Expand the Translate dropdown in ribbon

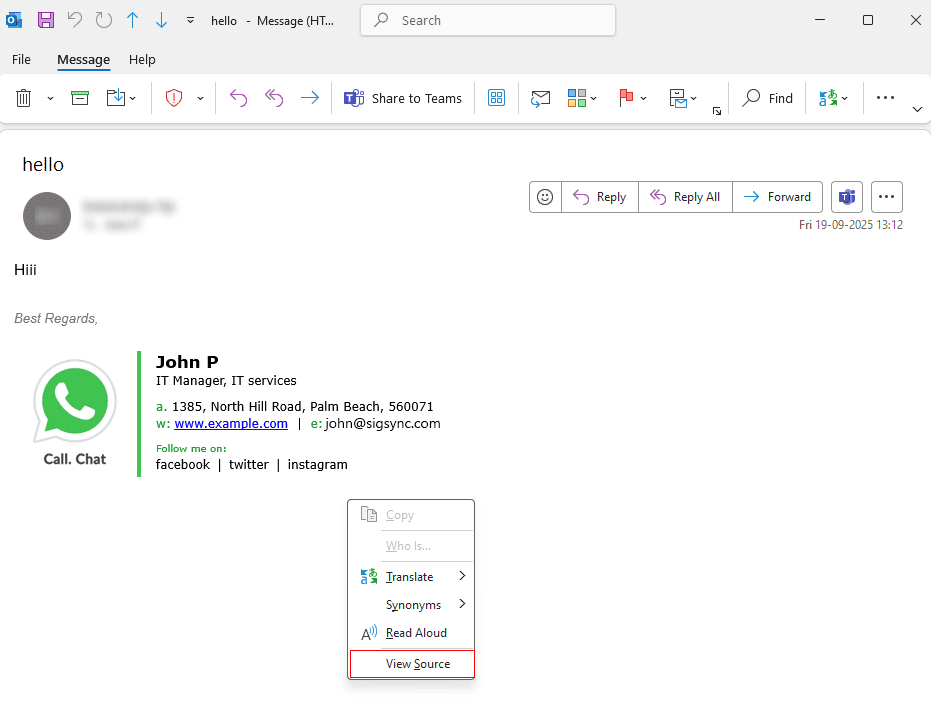pos(845,98)
